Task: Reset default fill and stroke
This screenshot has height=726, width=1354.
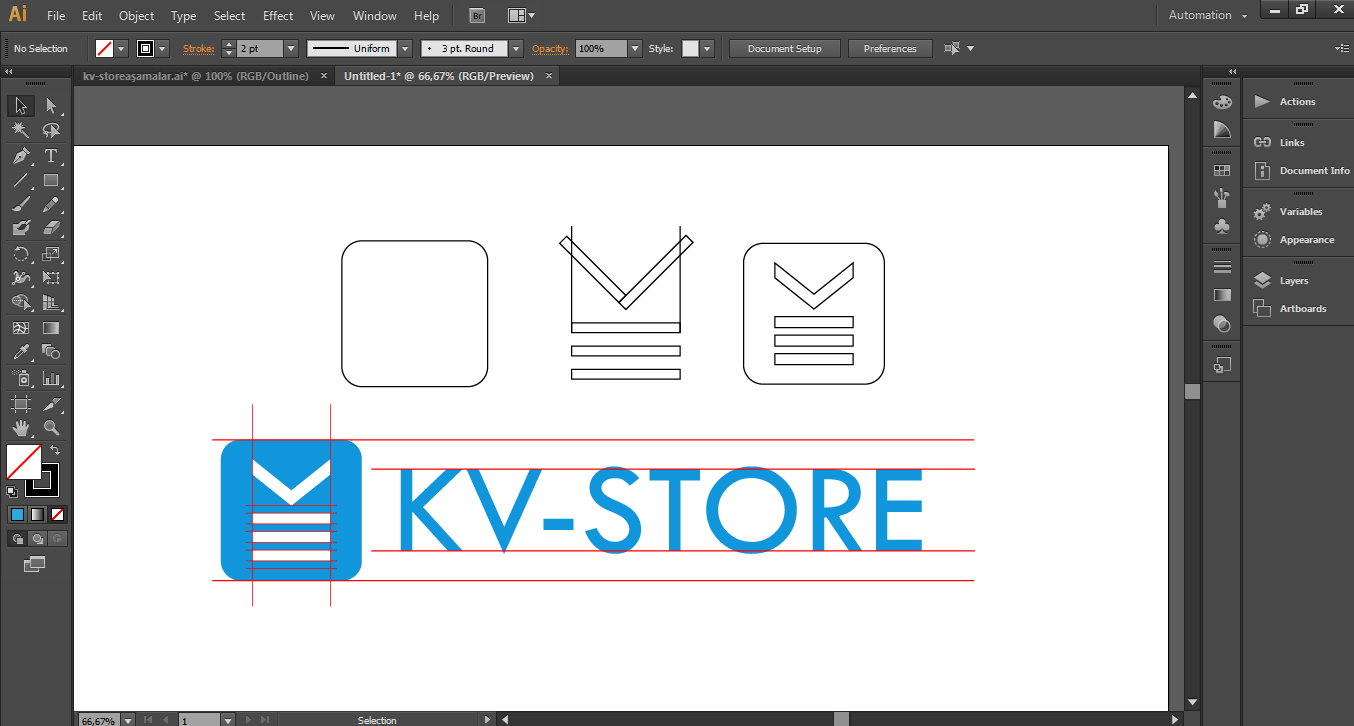Action: point(12,492)
